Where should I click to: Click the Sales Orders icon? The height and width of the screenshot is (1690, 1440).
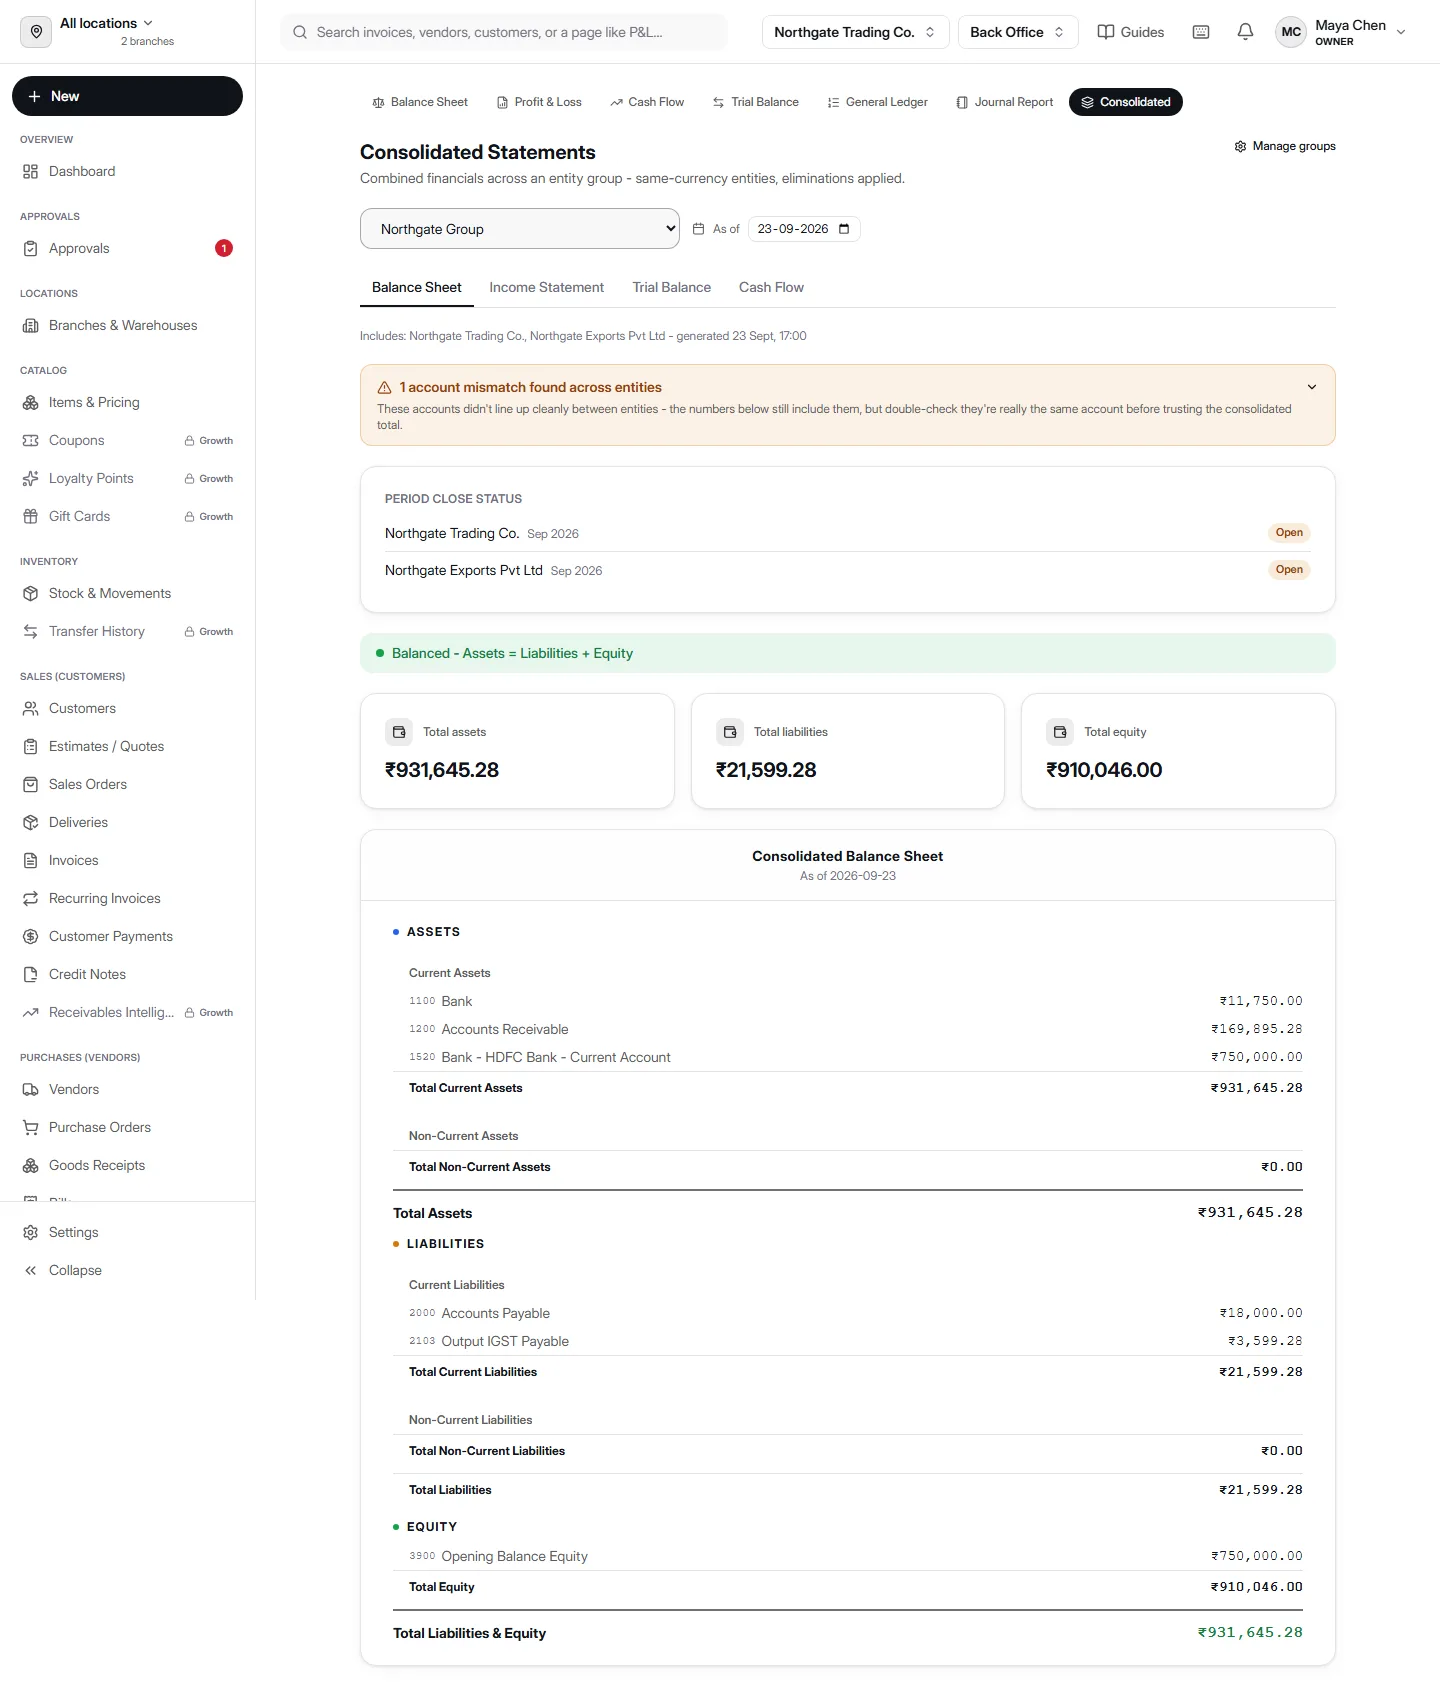click(x=31, y=784)
